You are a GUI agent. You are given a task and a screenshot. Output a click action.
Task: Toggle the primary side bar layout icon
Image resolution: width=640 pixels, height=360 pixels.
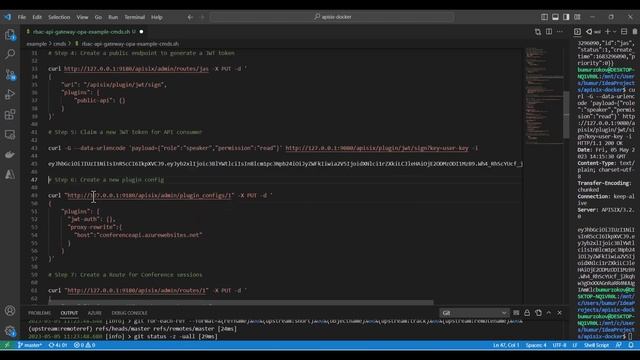point(544,17)
